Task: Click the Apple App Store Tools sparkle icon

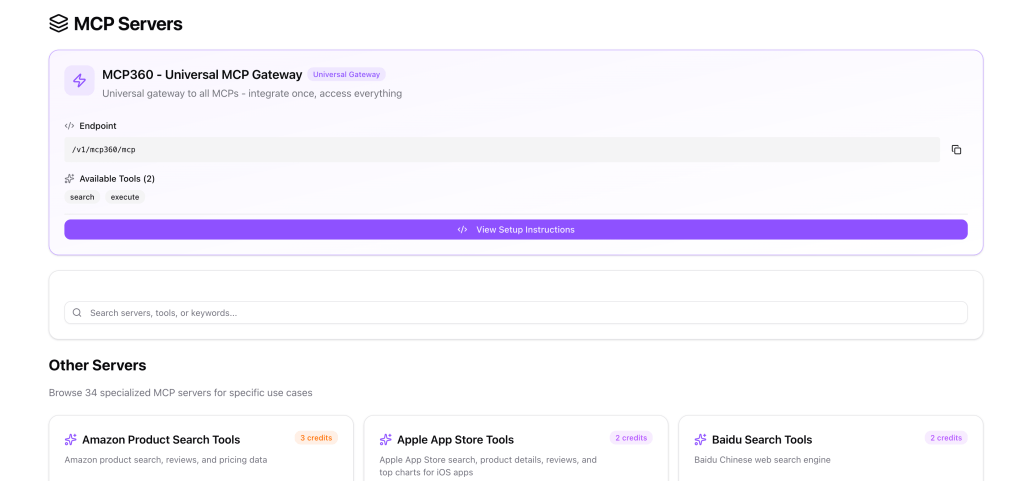Action: click(386, 440)
